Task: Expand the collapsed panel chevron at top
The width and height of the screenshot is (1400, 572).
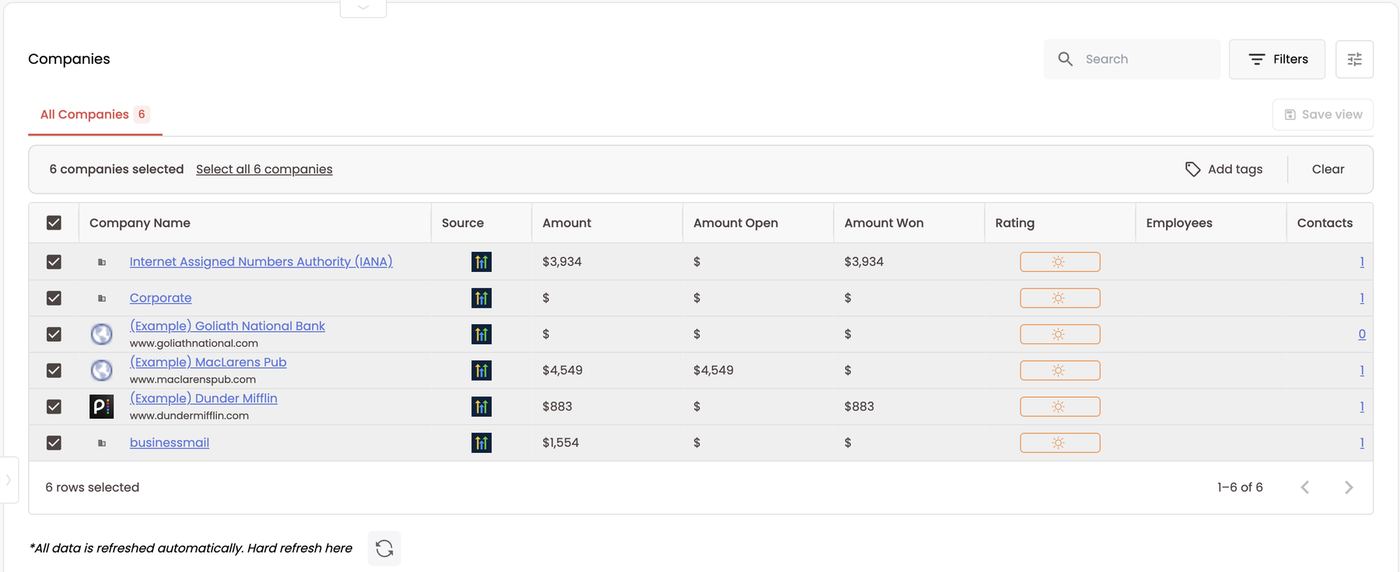Action: [363, 7]
